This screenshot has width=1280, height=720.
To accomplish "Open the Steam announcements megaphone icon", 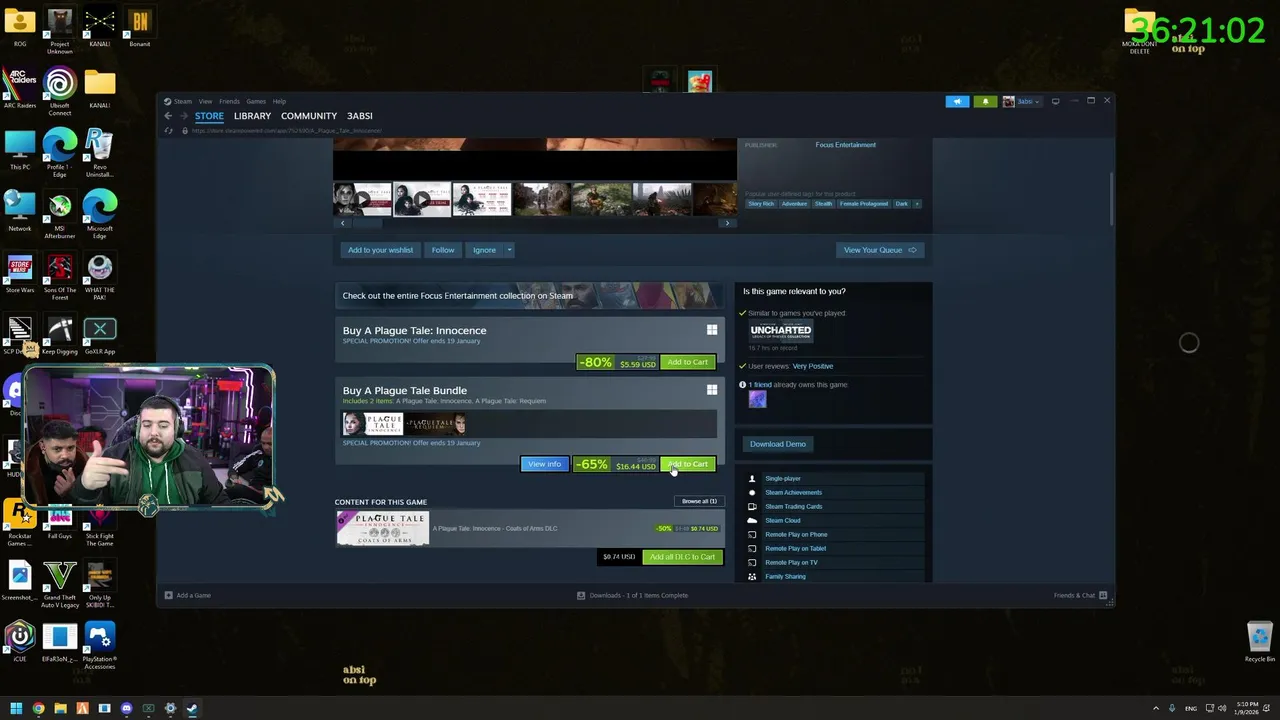I will [957, 101].
